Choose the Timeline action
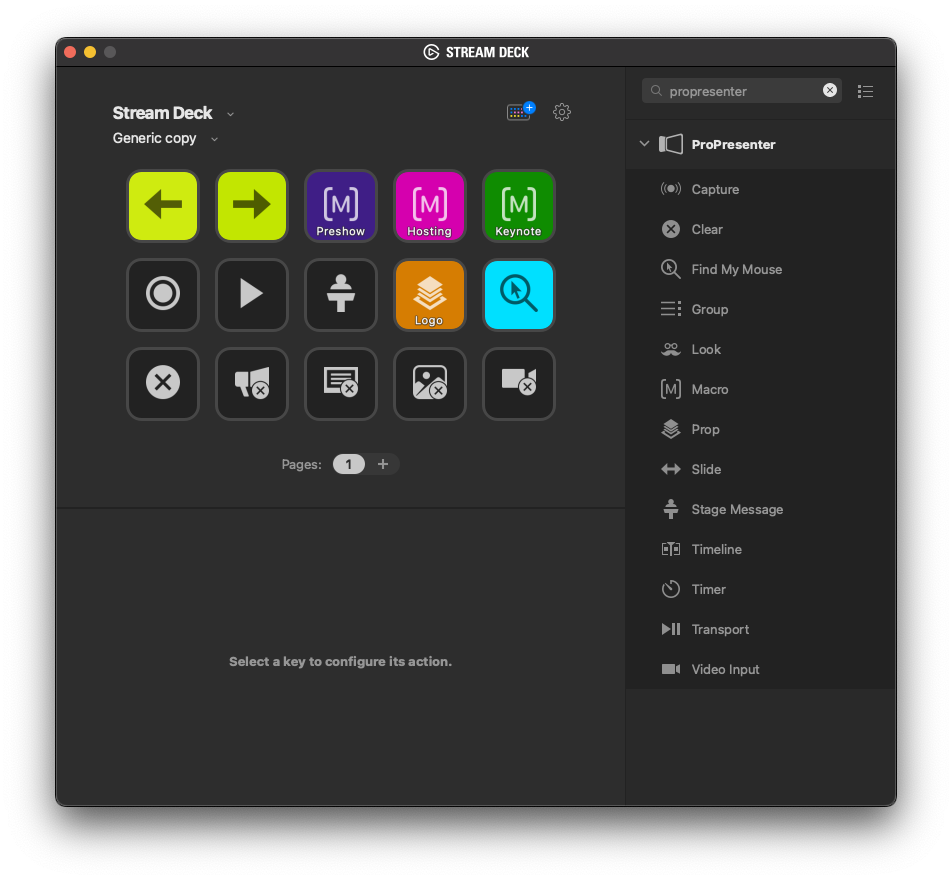This screenshot has height=880, width=952. tap(761, 550)
